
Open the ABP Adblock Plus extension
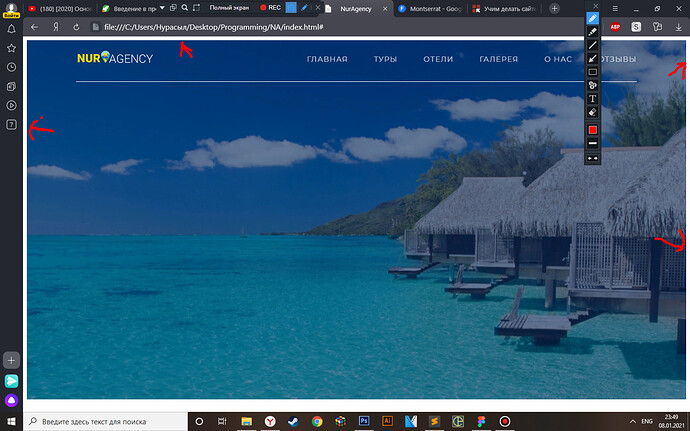coord(615,27)
